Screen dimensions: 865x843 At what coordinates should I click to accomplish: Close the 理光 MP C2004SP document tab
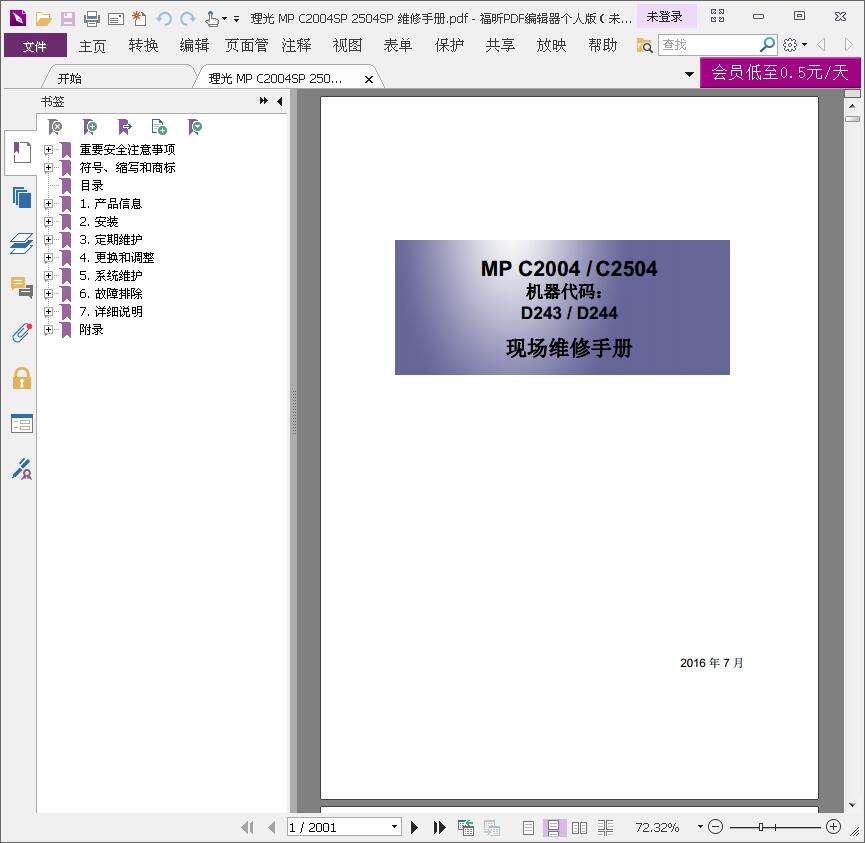pos(369,79)
